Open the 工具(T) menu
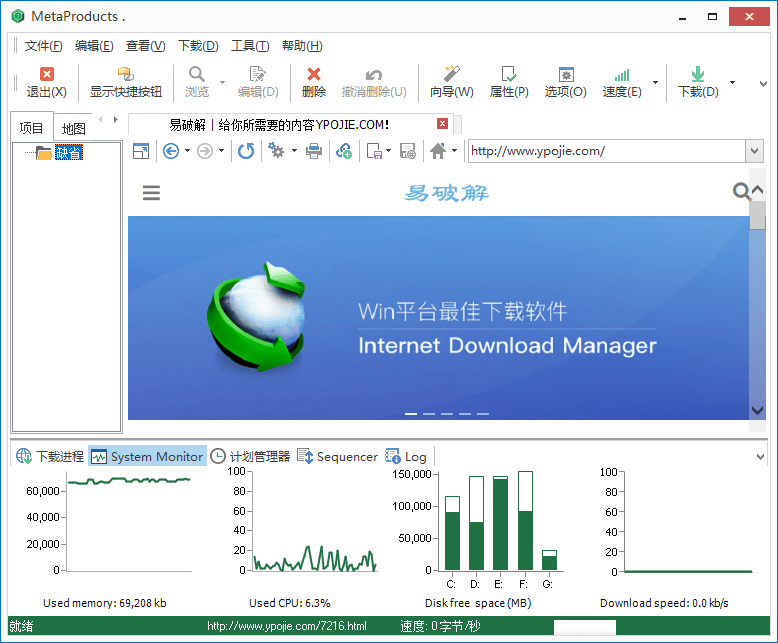The height and width of the screenshot is (643, 778). coord(250,46)
